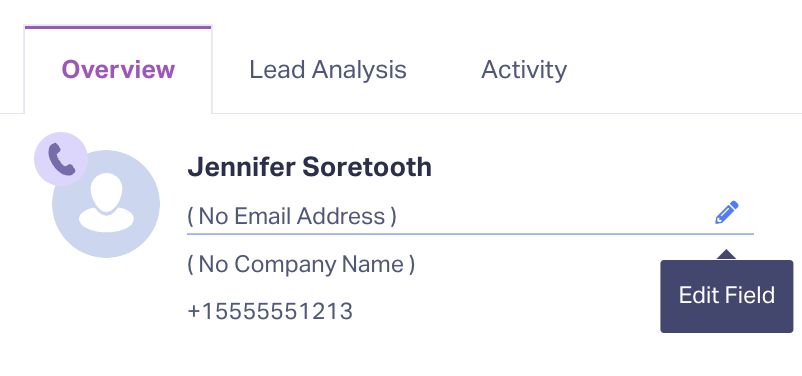Screen dimensions: 802x376
Task: Select the lead's phone number line
Action: (x=270, y=311)
